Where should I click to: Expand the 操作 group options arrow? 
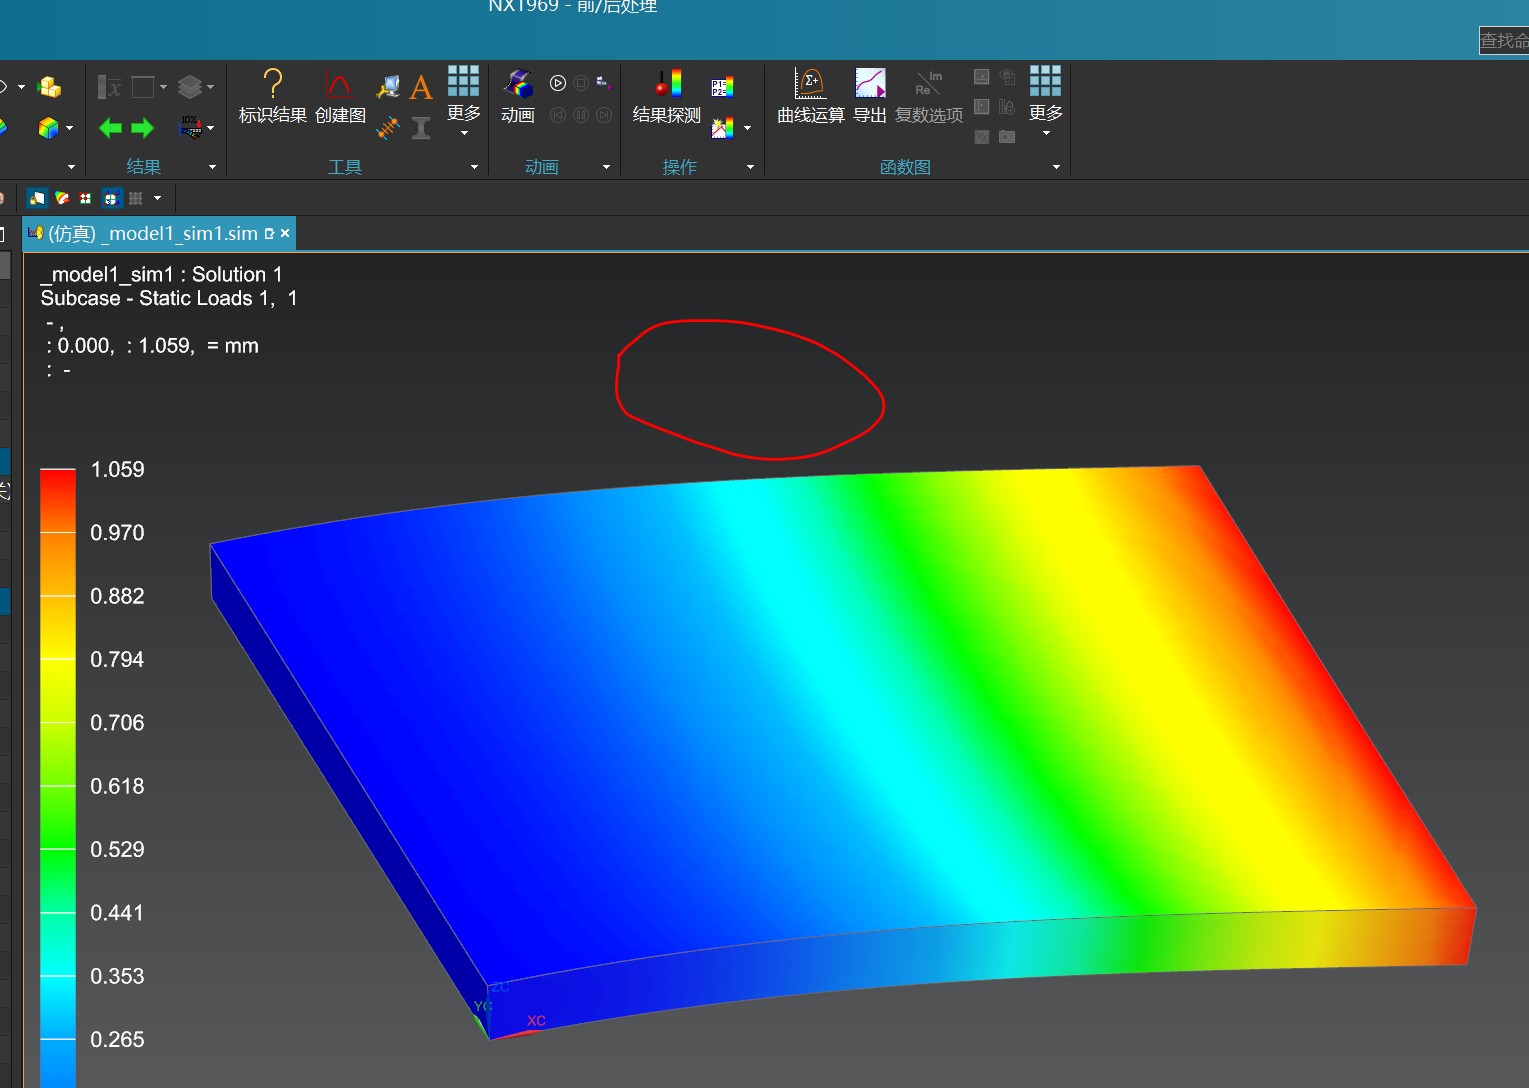pyautogui.click(x=750, y=167)
